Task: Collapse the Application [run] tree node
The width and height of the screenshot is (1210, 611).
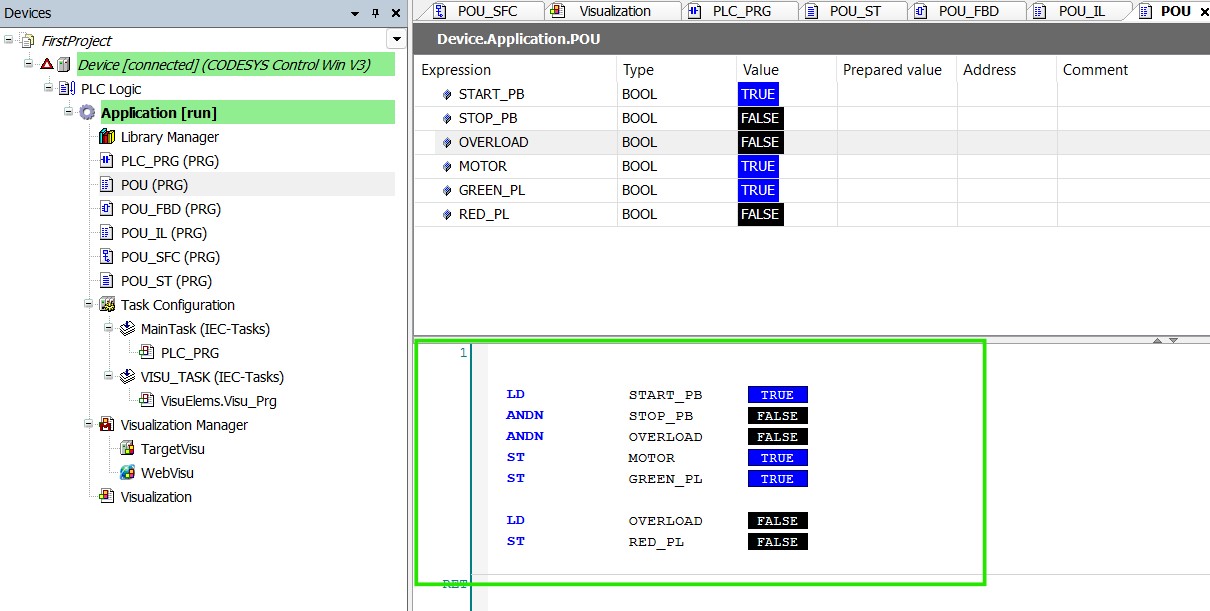Action: 69,113
